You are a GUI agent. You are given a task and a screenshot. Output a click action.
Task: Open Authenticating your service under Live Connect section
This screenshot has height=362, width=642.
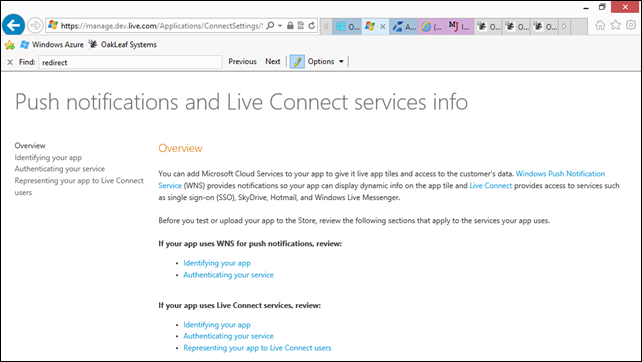228,336
